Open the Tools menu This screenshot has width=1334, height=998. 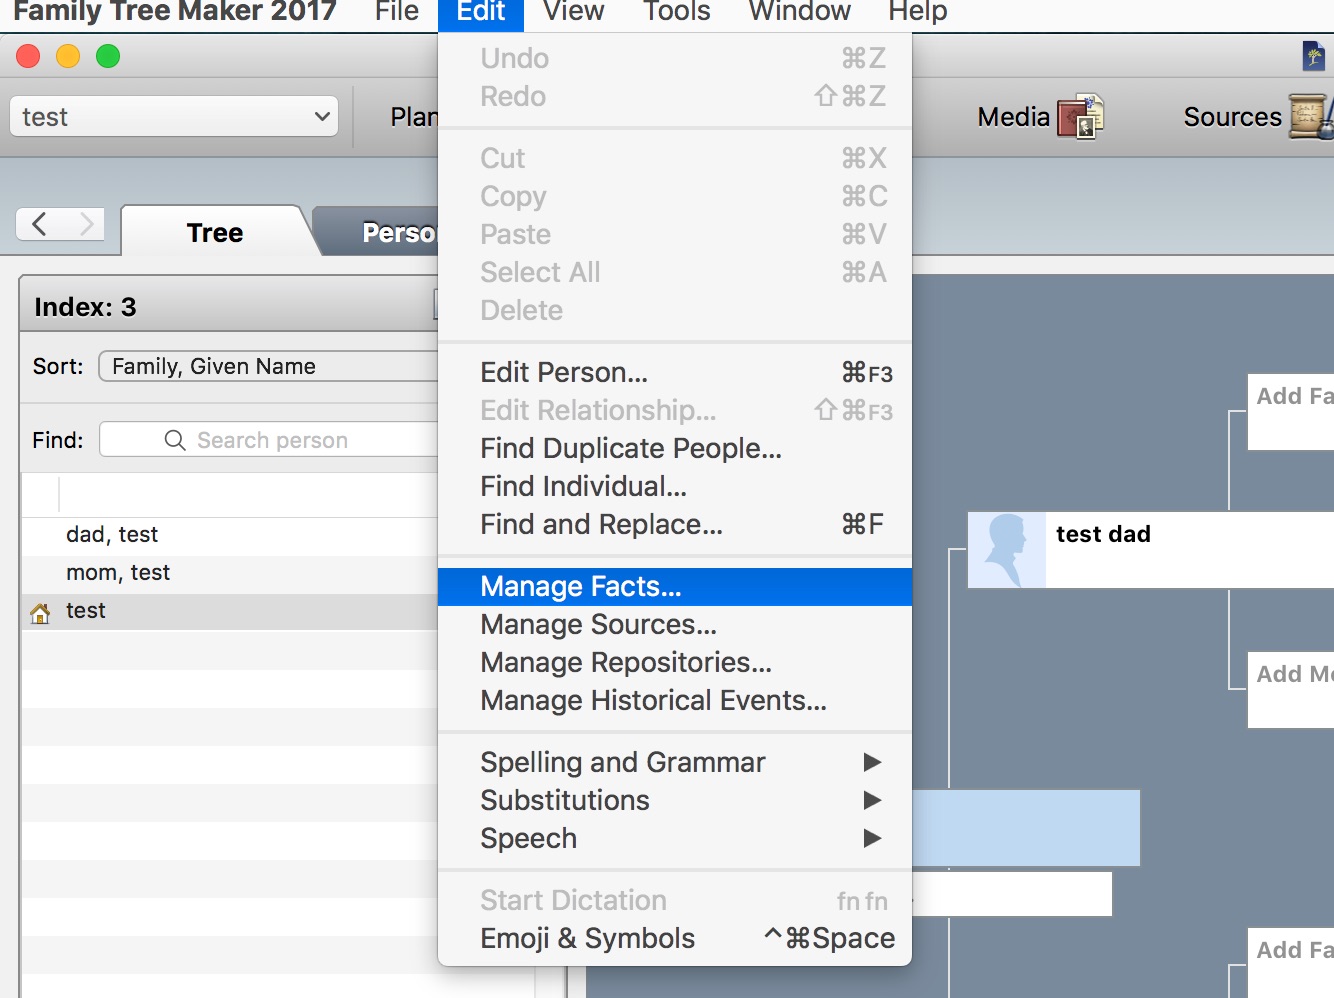point(676,13)
